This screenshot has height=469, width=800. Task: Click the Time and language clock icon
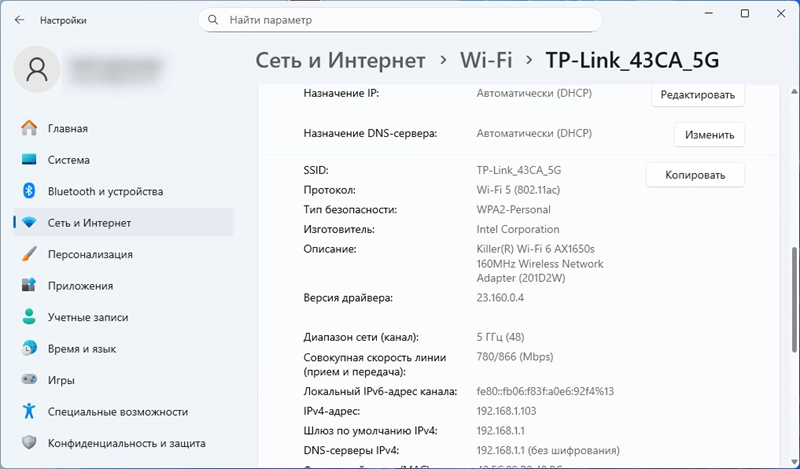29,349
